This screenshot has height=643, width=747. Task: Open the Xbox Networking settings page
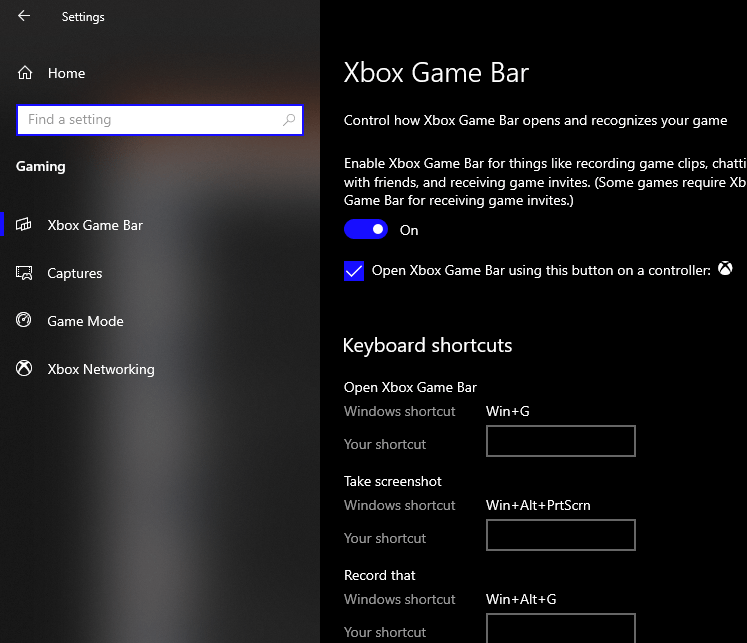[x=160, y=369]
